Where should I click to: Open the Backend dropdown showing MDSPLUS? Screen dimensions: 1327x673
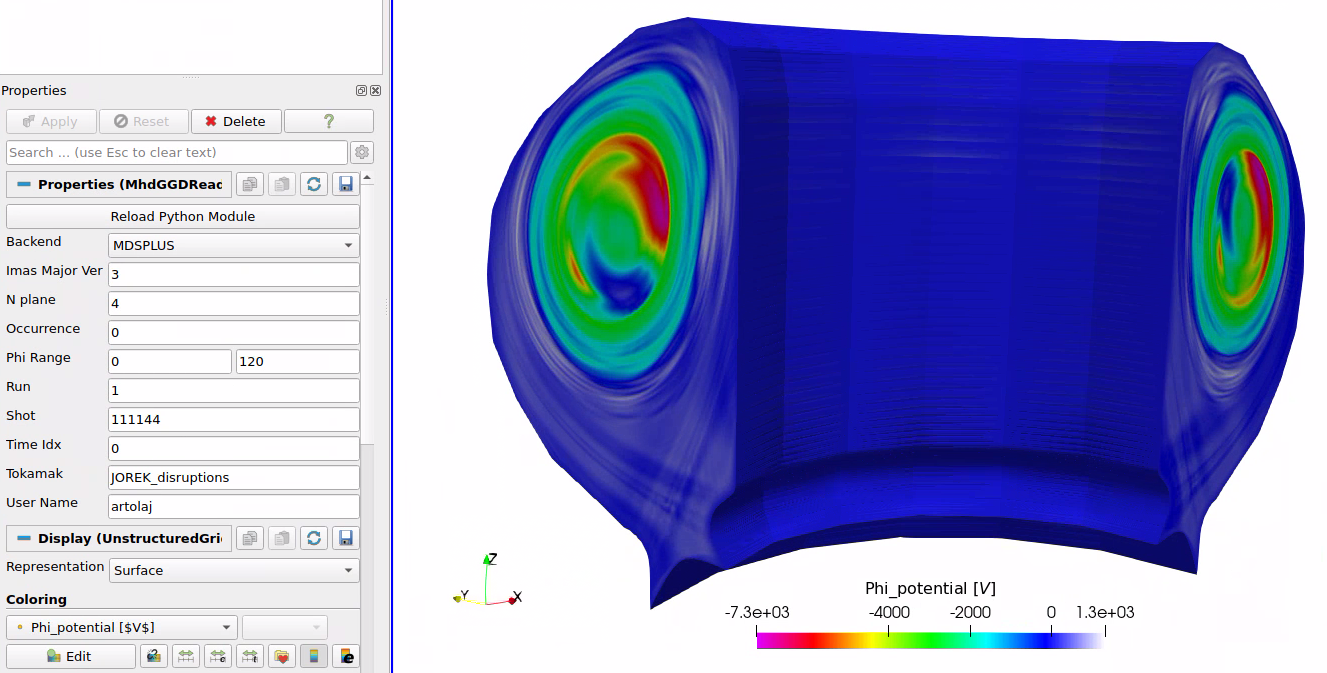(234, 245)
